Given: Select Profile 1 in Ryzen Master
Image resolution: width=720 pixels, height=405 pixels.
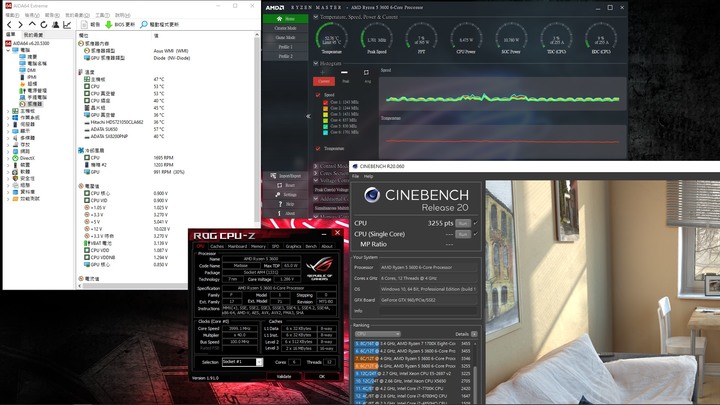Looking at the screenshot, I should coord(285,47).
